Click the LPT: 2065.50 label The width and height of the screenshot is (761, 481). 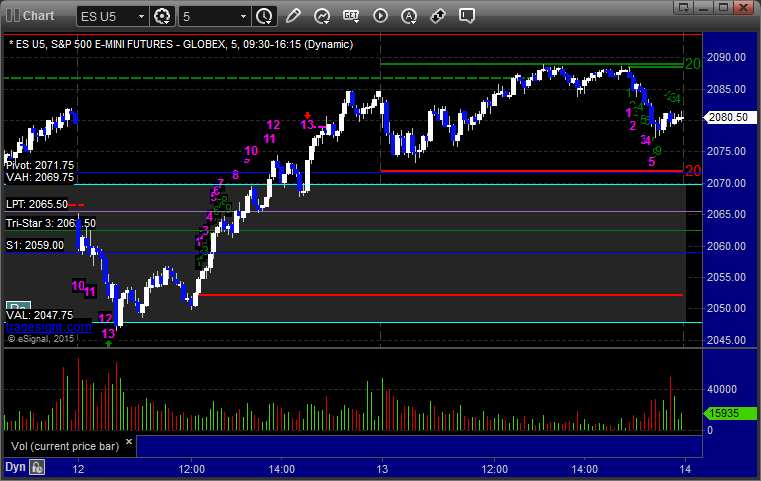tap(37, 204)
